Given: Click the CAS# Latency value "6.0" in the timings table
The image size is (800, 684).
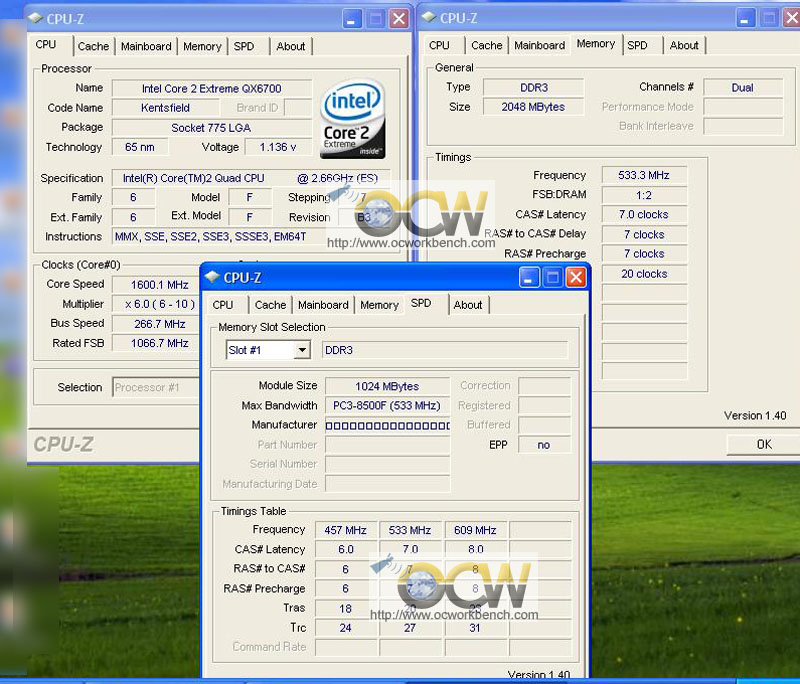Looking at the screenshot, I should pos(346,549).
